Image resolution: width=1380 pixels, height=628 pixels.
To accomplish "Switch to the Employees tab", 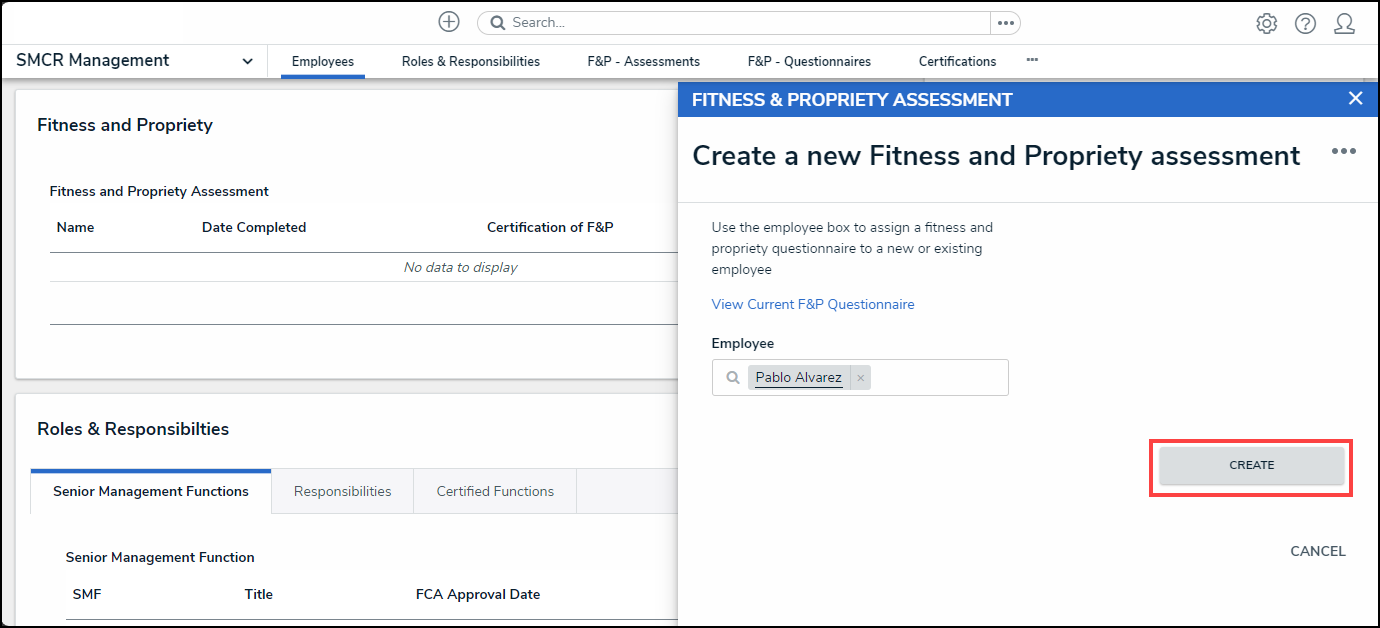I will (322, 62).
